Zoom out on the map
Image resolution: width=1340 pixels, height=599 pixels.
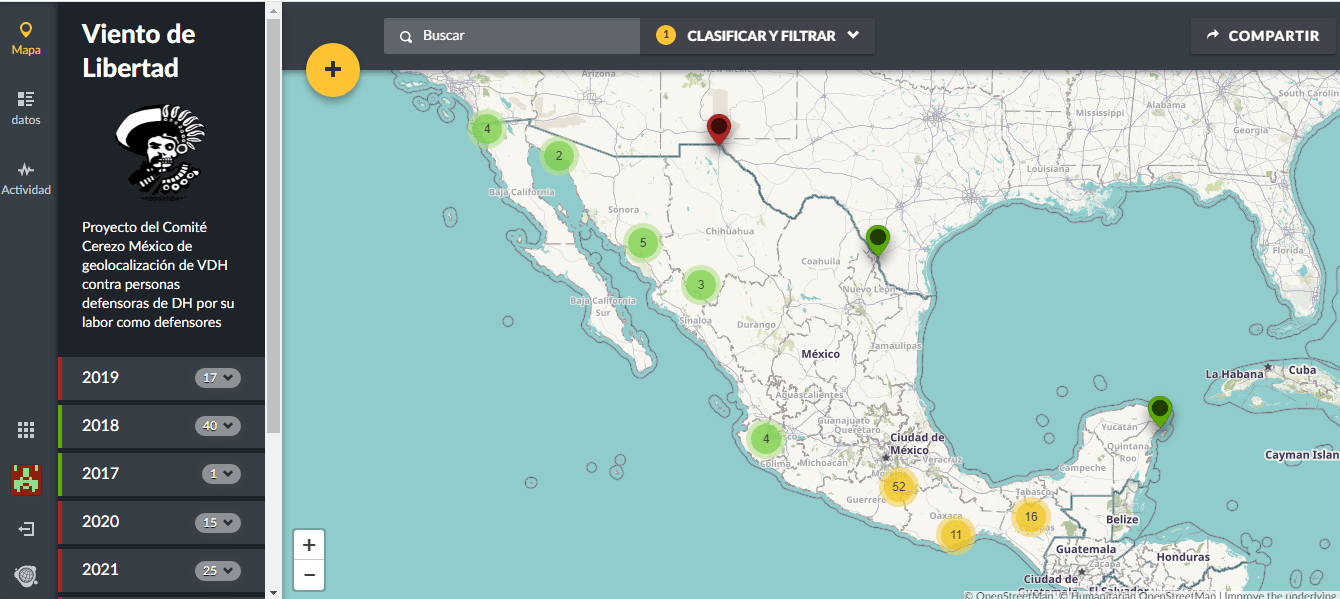tap(309, 575)
